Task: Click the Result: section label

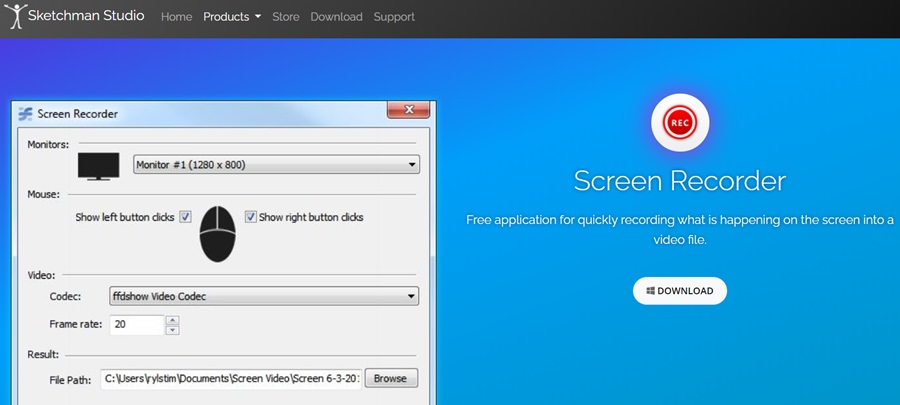Action: click(x=43, y=355)
